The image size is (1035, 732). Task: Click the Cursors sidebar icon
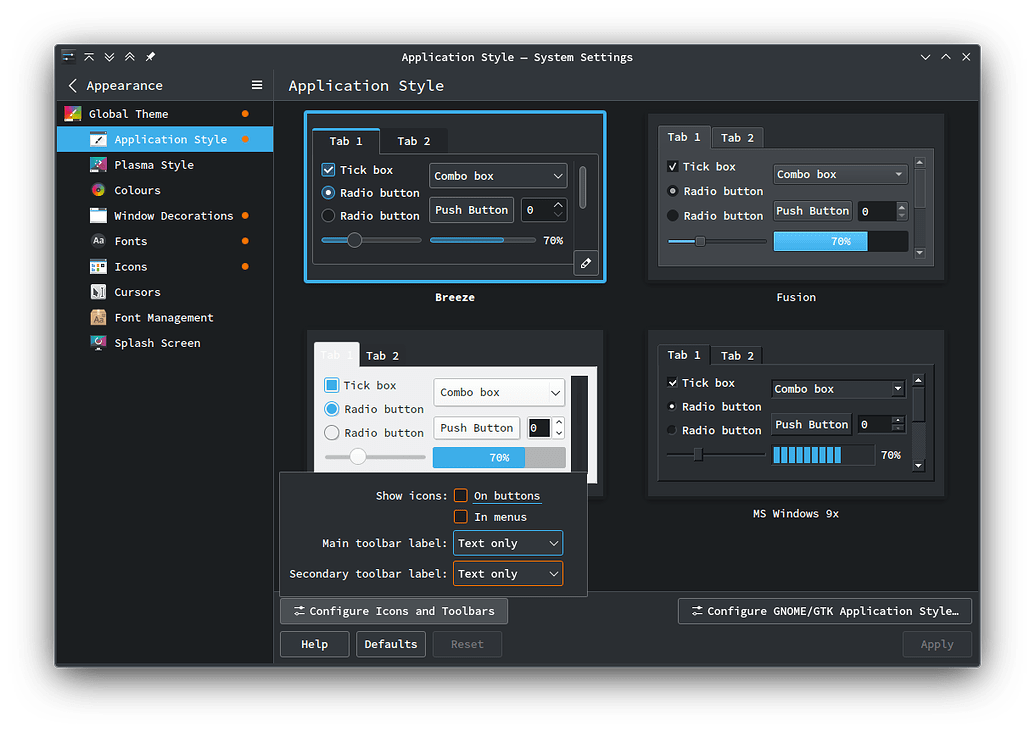point(97,292)
